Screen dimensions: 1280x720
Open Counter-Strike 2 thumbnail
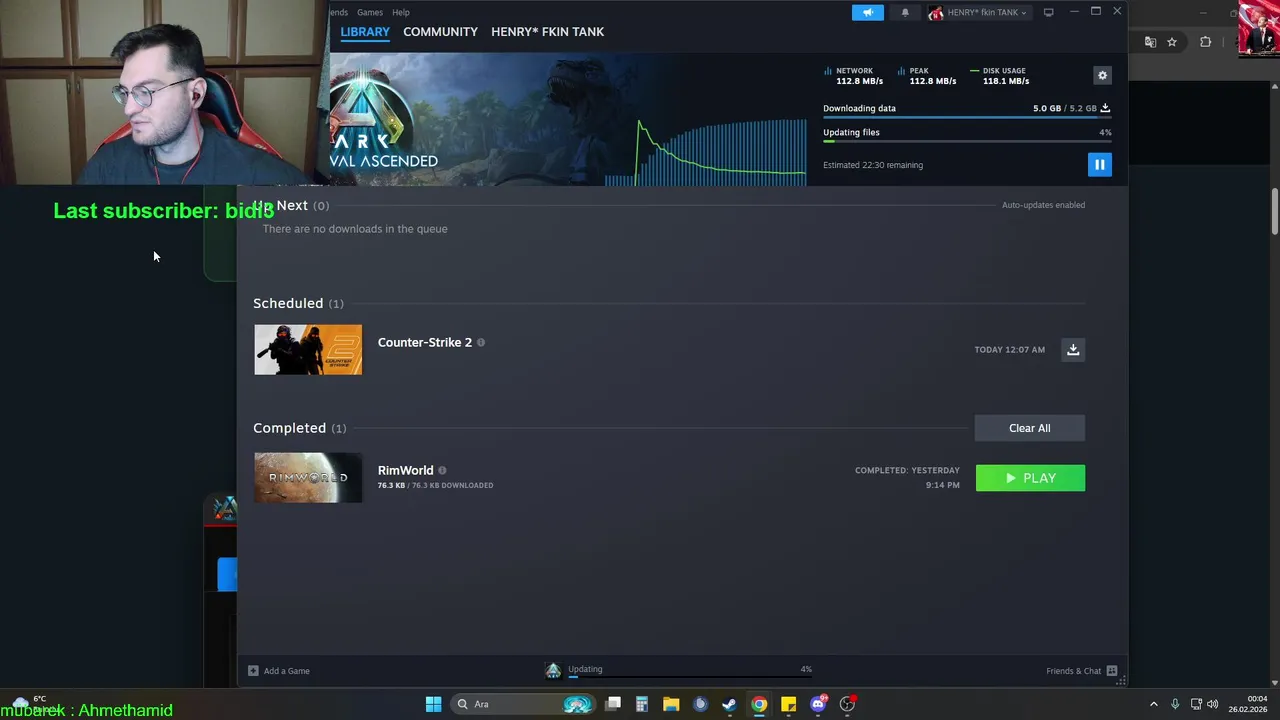[x=308, y=350]
